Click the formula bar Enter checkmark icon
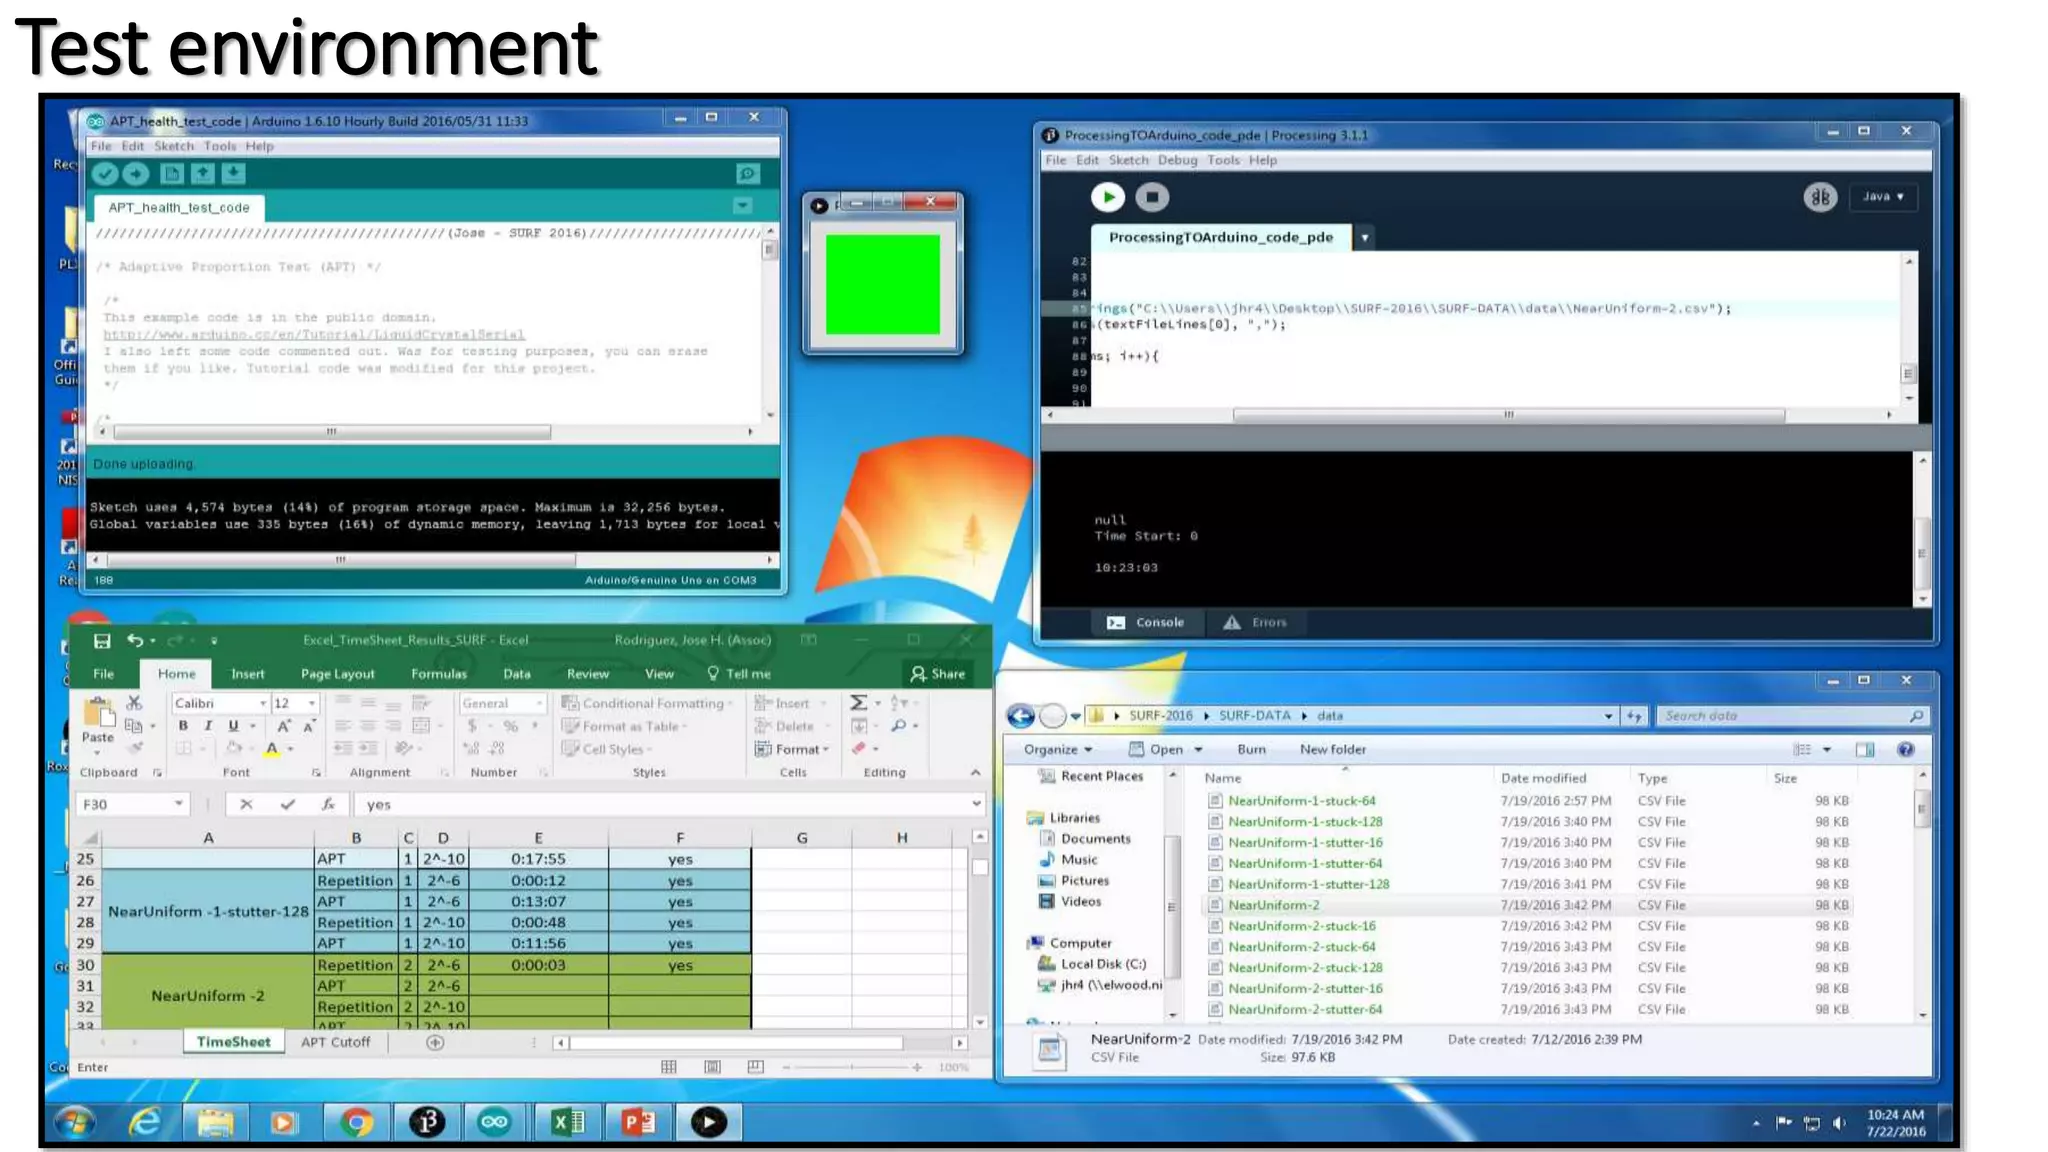The width and height of the screenshot is (2048, 1152). coord(287,804)
